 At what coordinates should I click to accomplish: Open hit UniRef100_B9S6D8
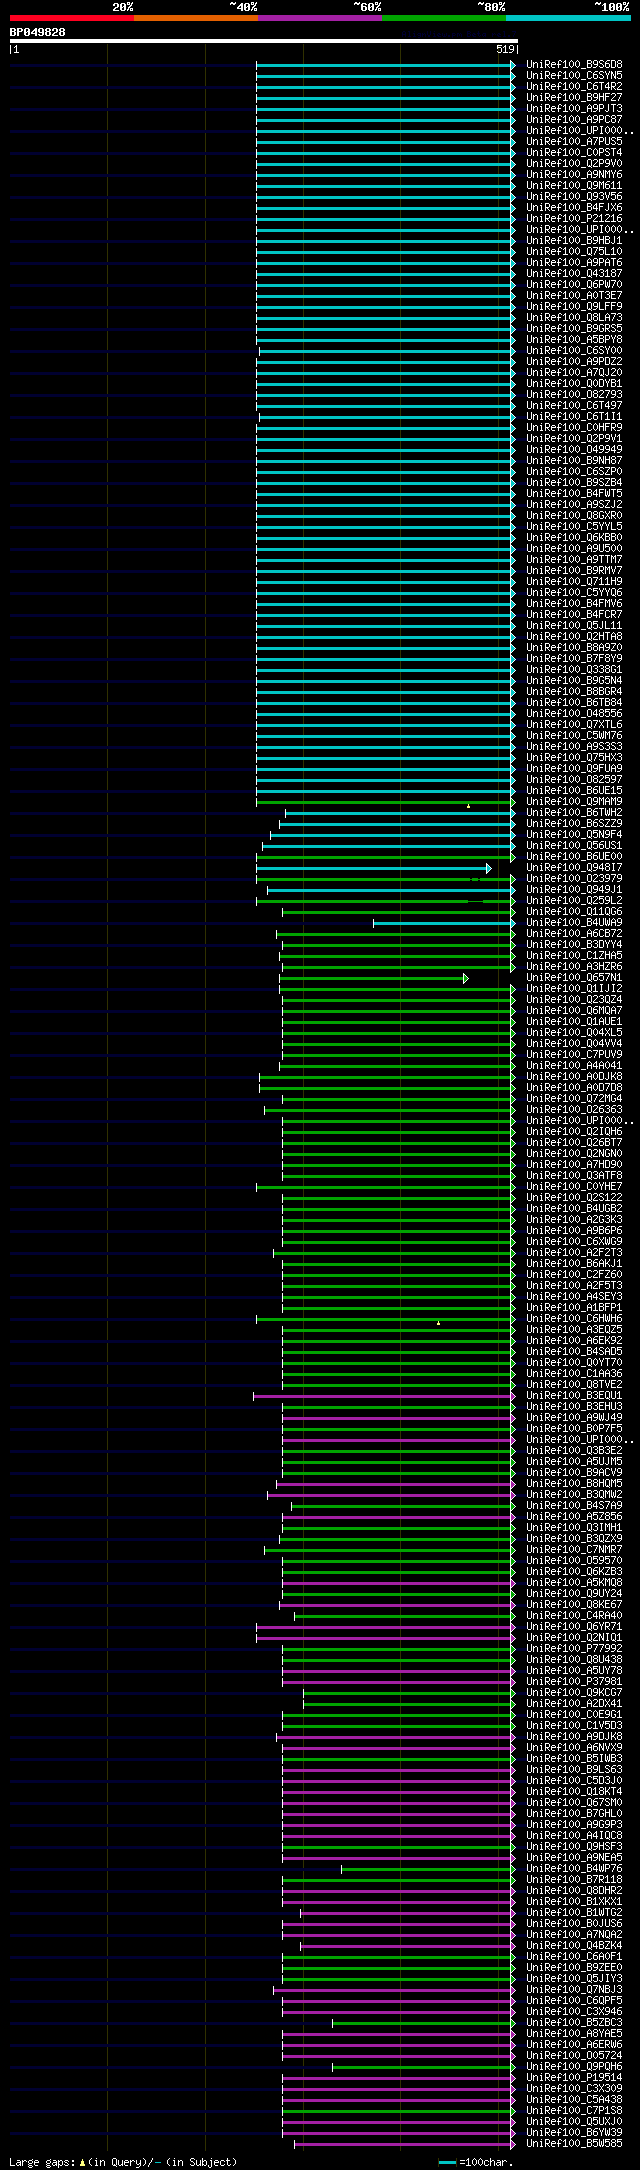(574, 64)
